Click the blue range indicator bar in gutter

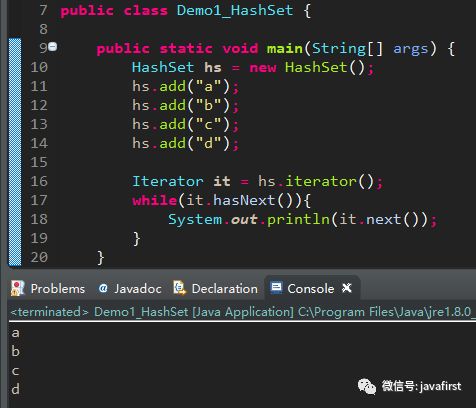tap(15, 152)
